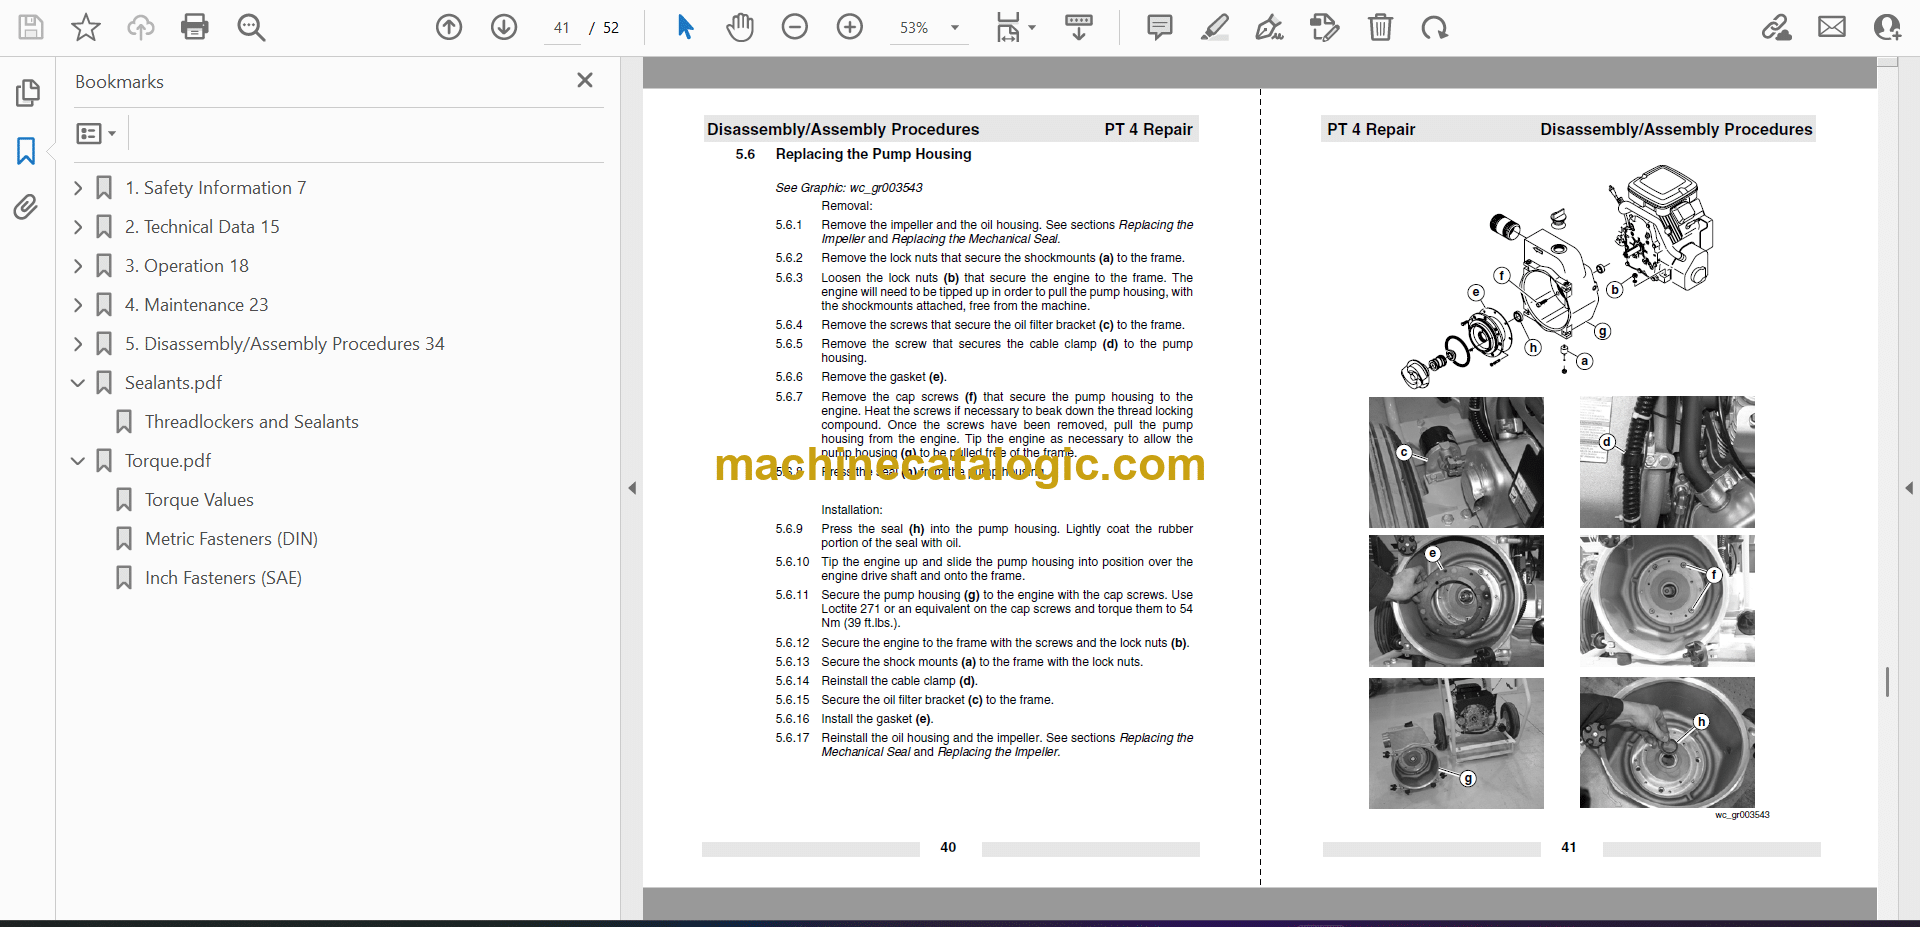Screen dimensions: 1920x927
Task: Click the exploded pump assembly diagram
Action: tap(1556, 277)
